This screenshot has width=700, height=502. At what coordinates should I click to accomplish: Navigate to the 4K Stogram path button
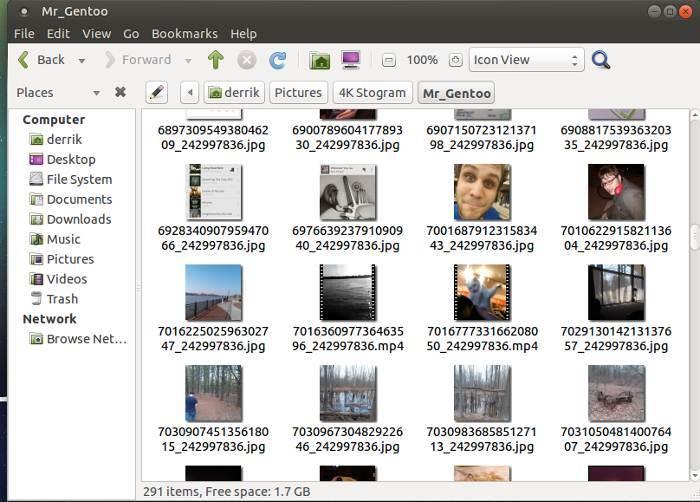tap(372, 92)
